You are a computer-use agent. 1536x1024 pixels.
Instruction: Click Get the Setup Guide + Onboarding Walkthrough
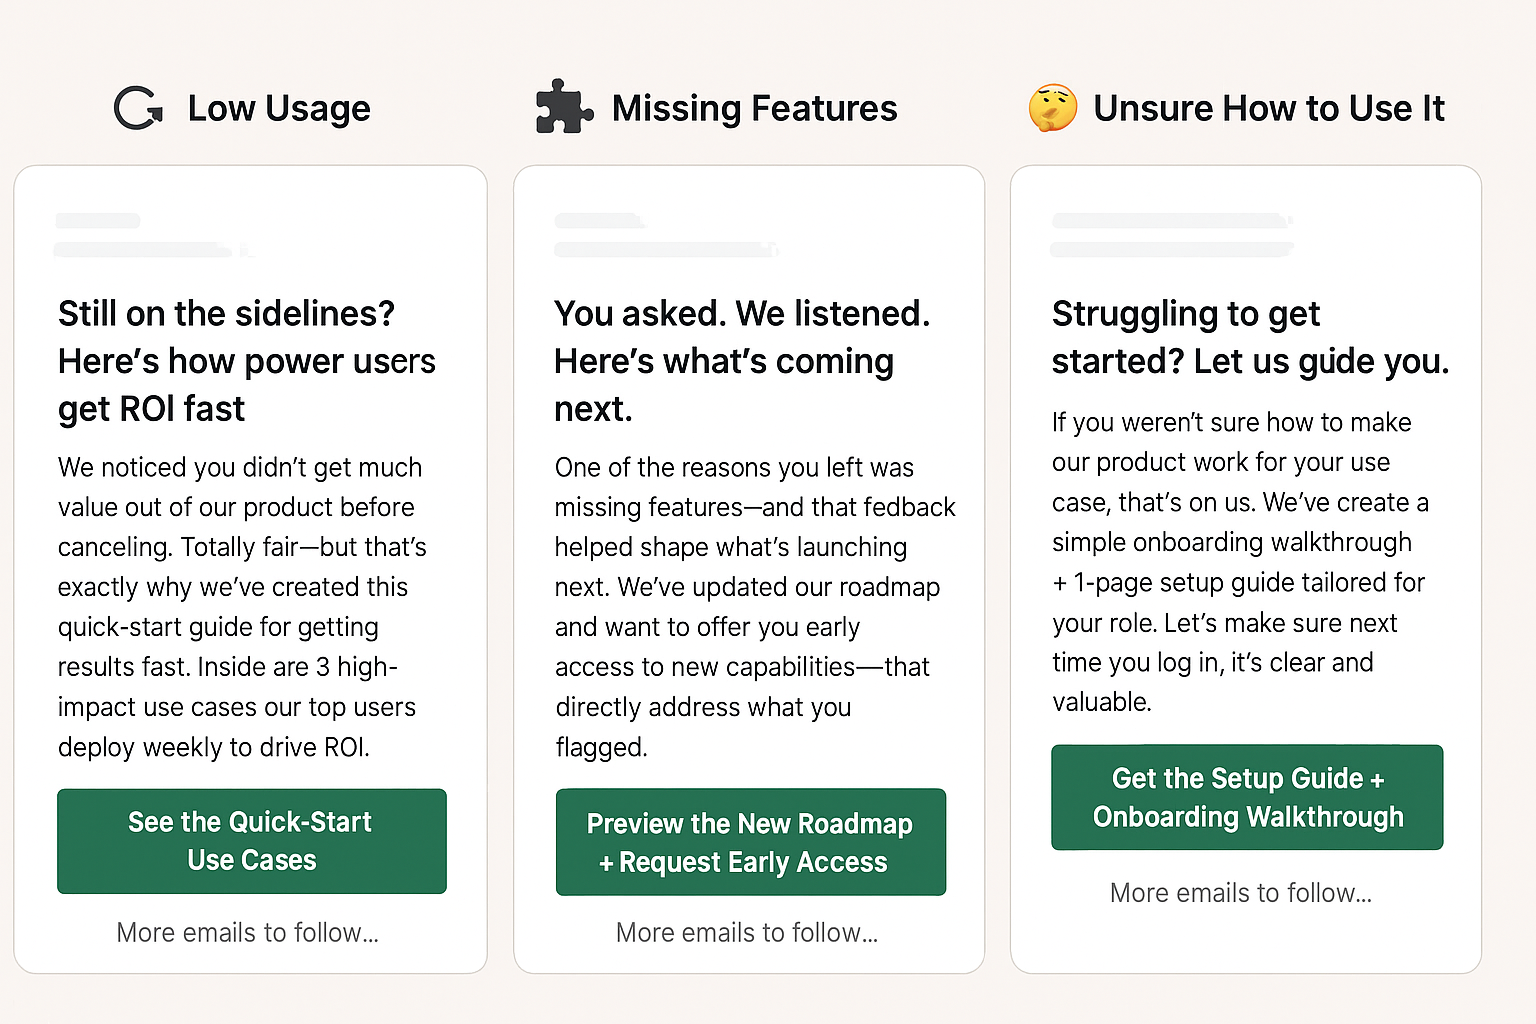click(x=1247, y=797)
